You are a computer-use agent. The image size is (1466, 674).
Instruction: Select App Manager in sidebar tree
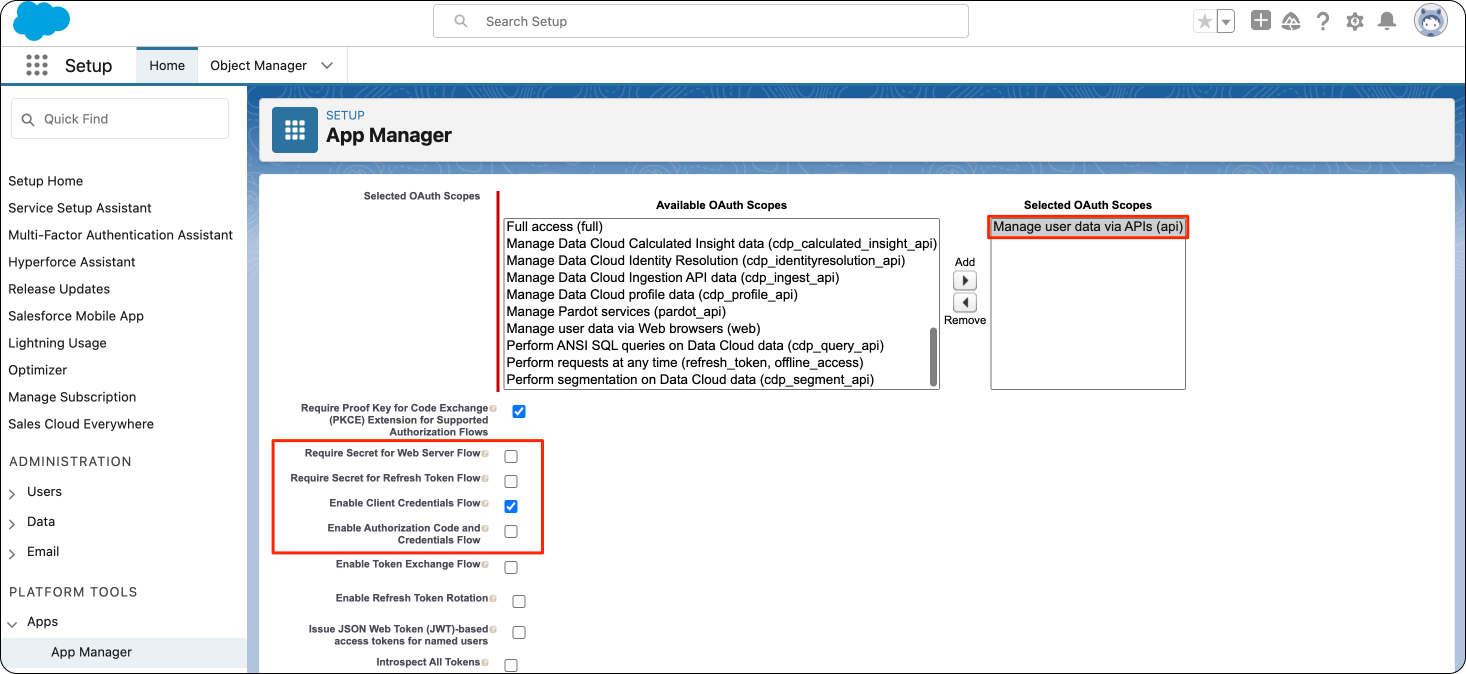click(91, 652)
